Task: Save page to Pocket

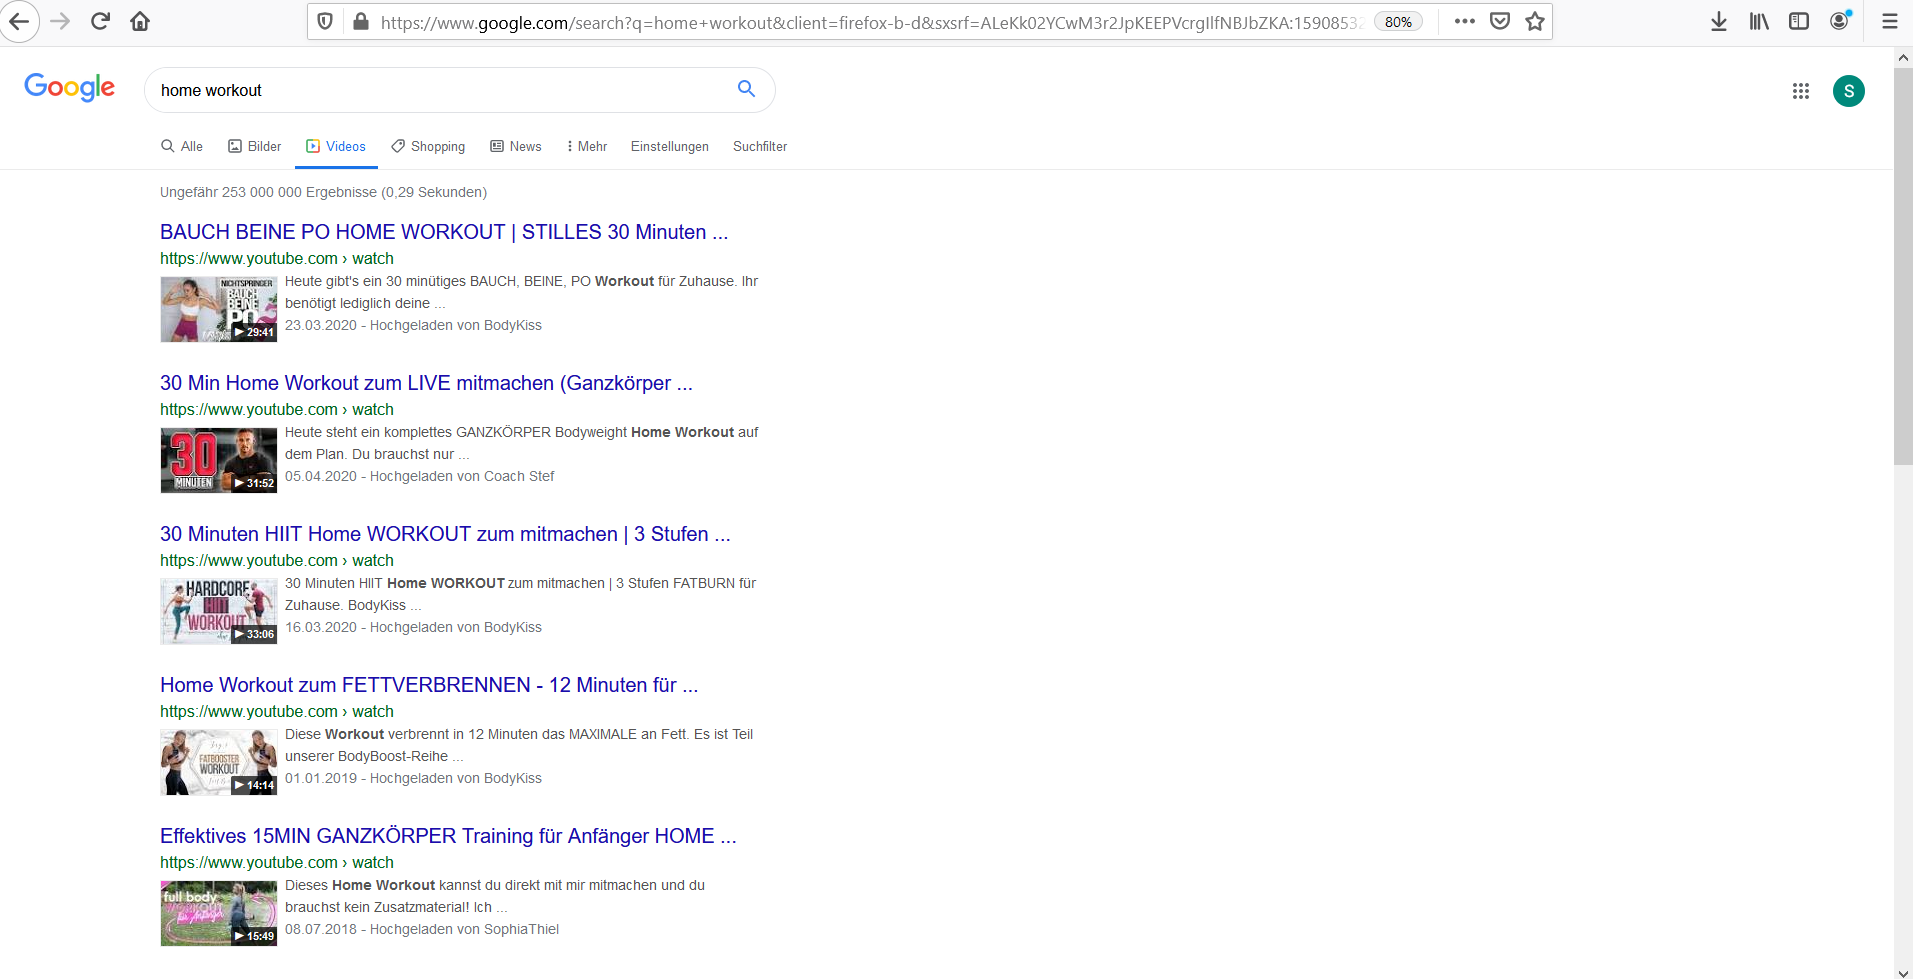Action: (1500, 21)
